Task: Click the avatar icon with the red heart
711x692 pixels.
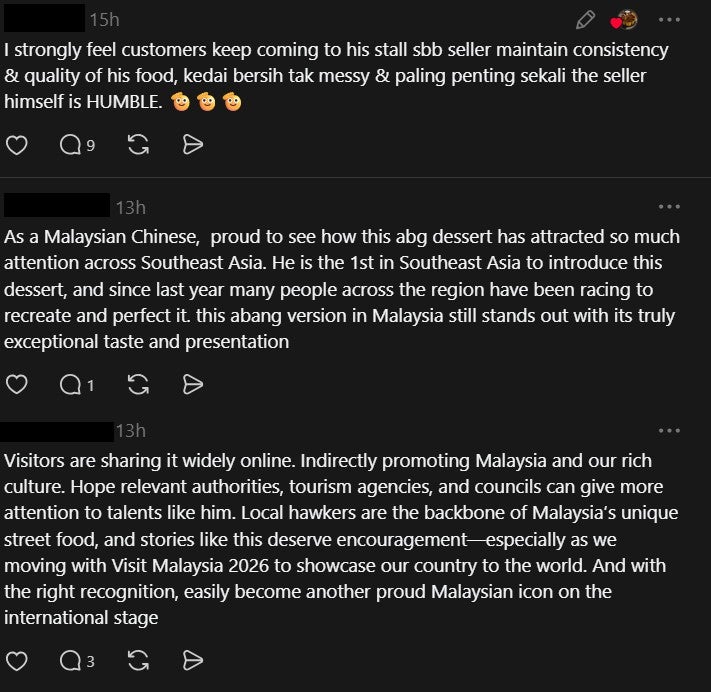Action: 625,19
